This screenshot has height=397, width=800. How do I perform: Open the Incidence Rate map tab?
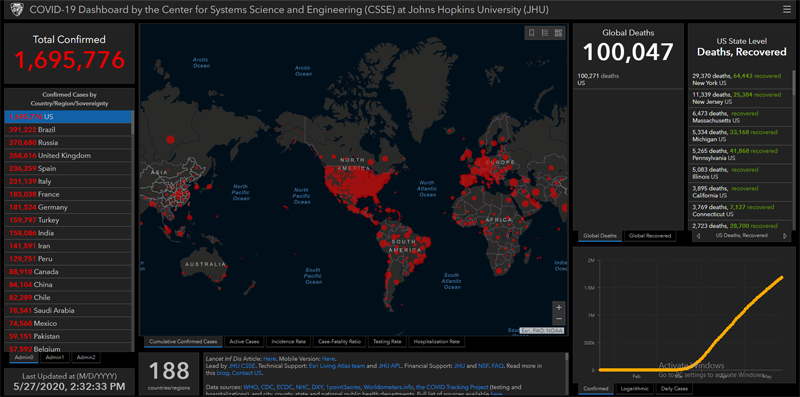289,341
